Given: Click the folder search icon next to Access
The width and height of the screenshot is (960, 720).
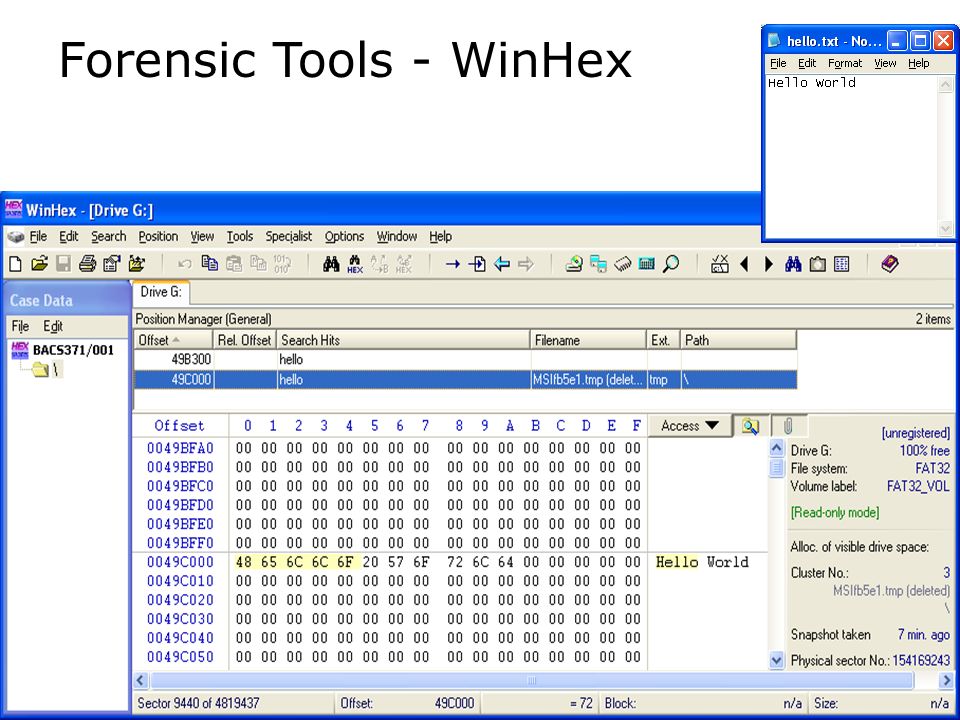Looking at the screenshot, I should coord(751,426).
